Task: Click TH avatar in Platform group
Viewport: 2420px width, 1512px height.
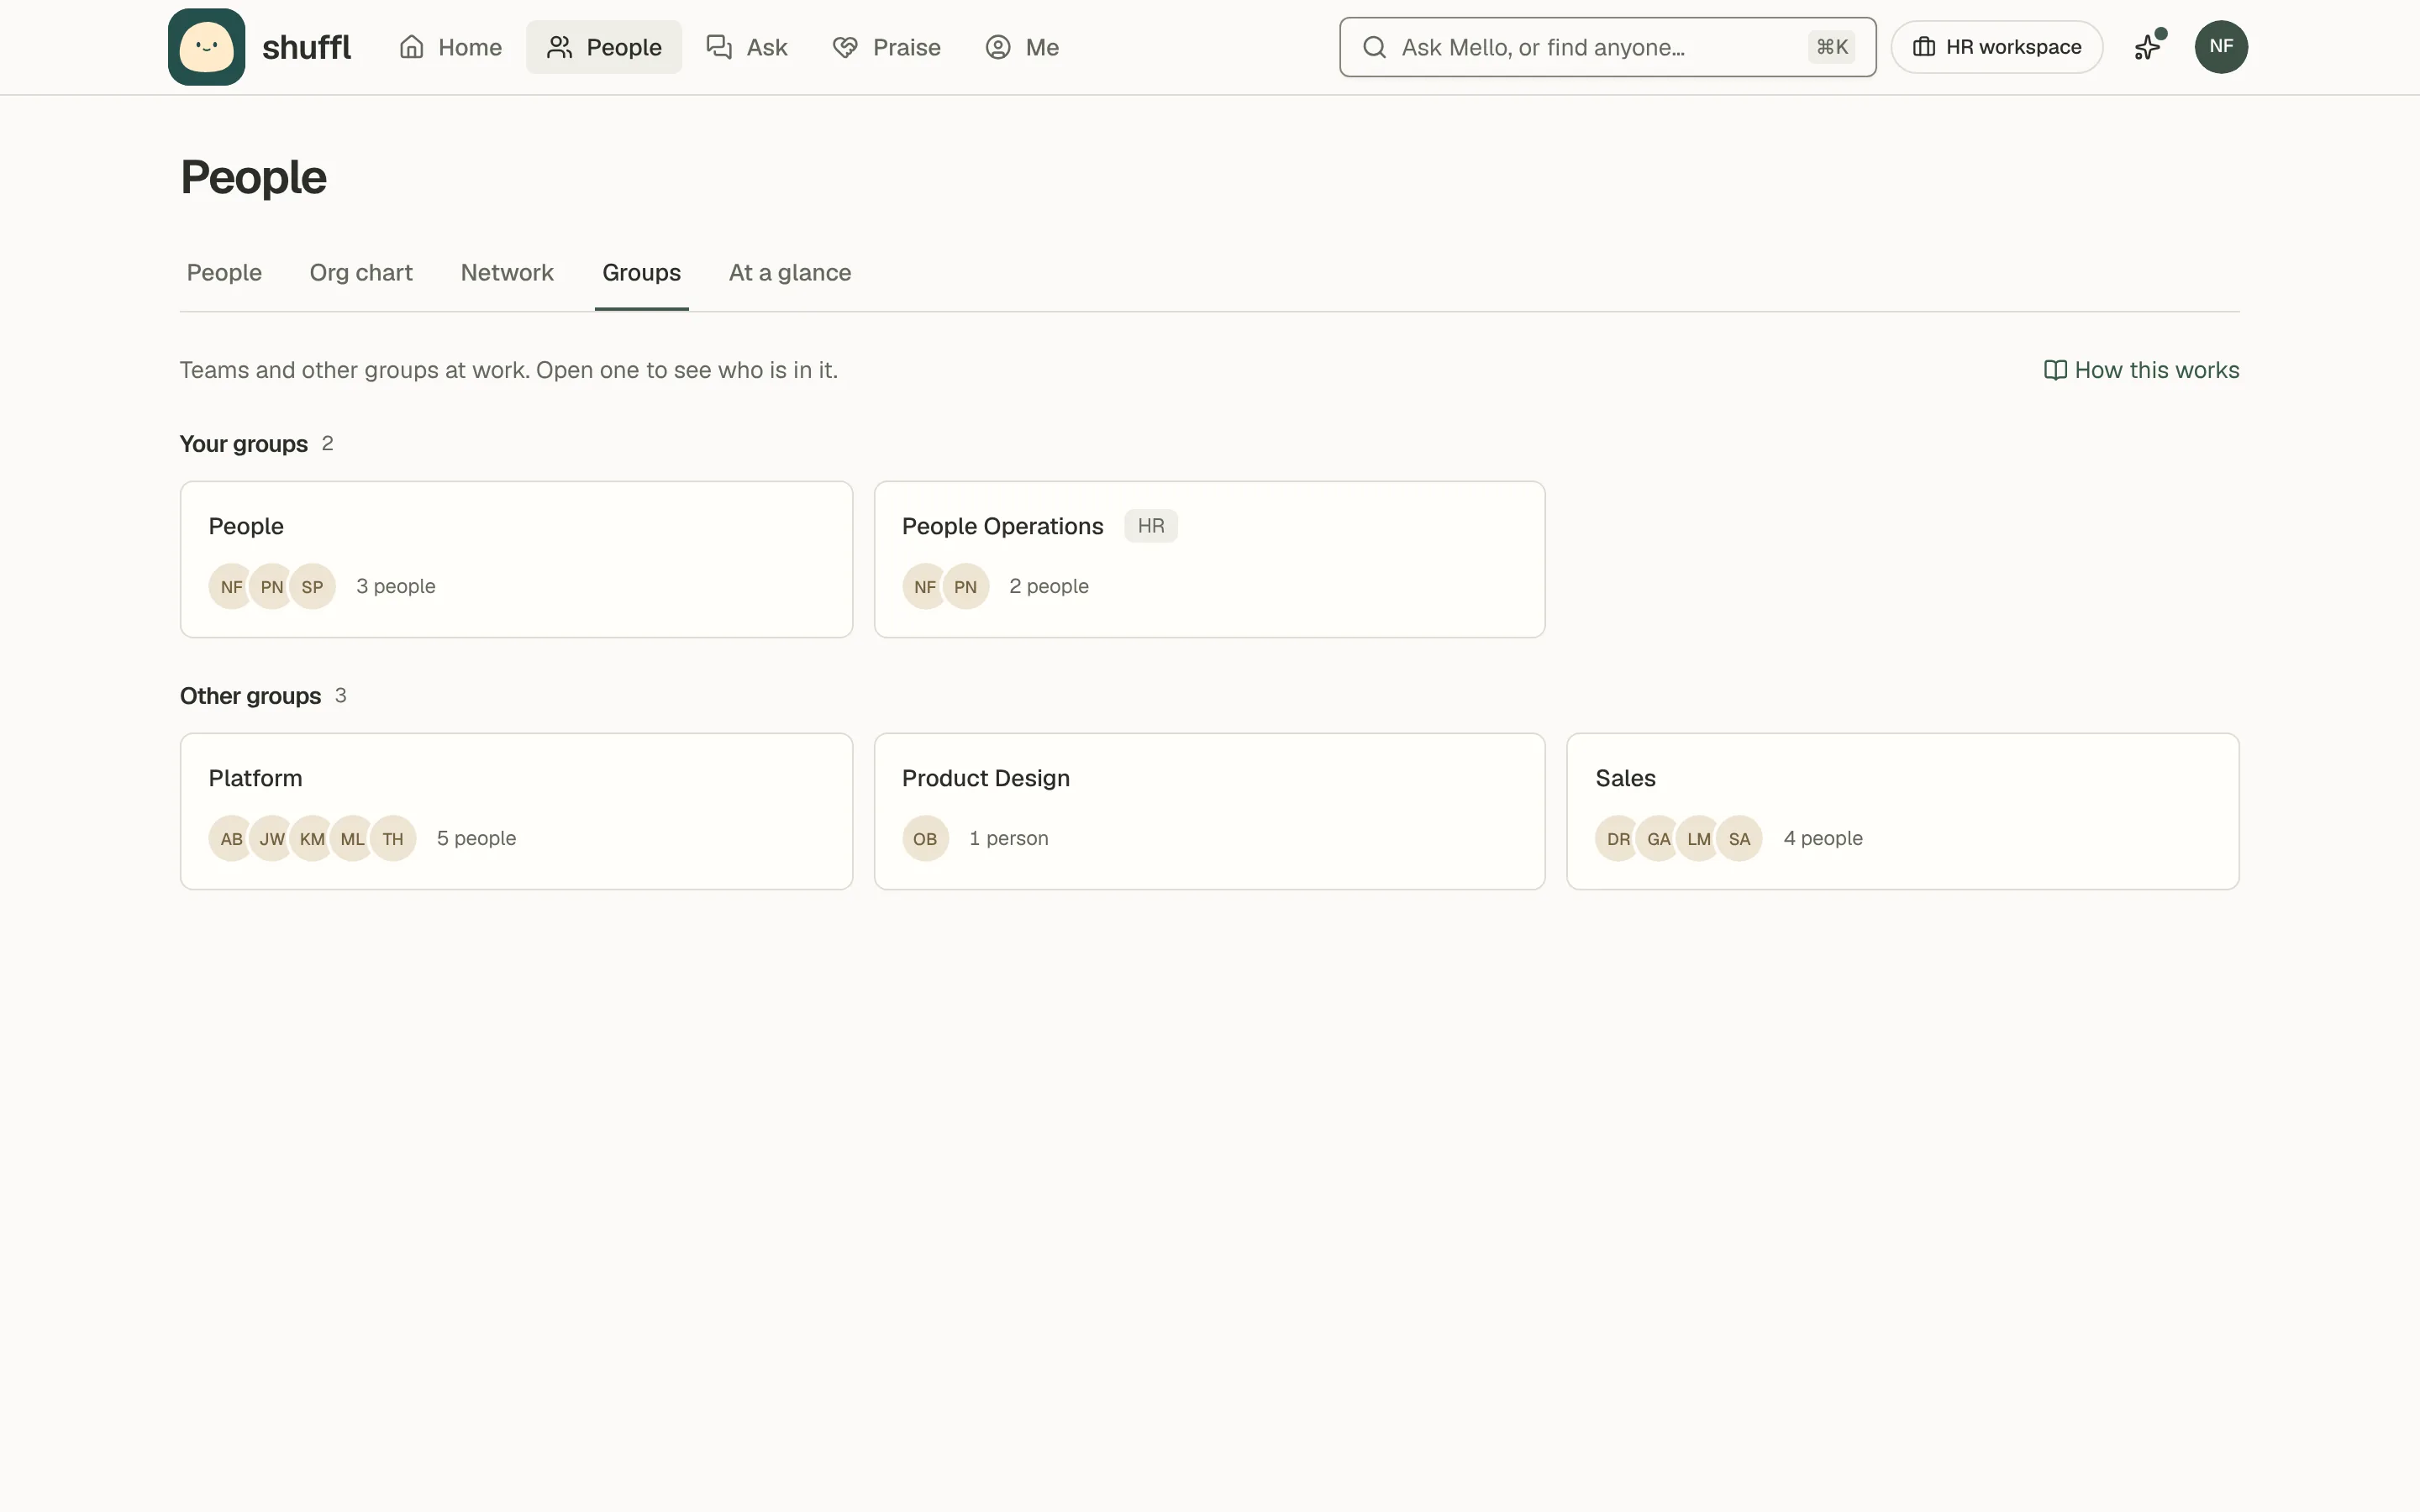Action: click(393, 839)
